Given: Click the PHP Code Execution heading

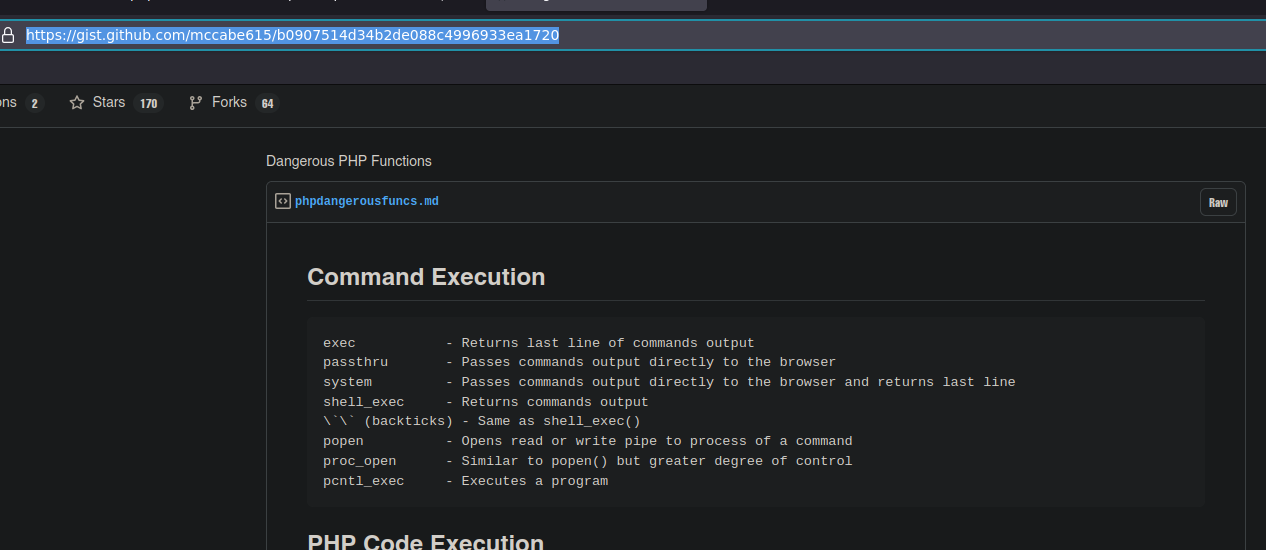Looking at the screenshot, I should coord(426,542).
